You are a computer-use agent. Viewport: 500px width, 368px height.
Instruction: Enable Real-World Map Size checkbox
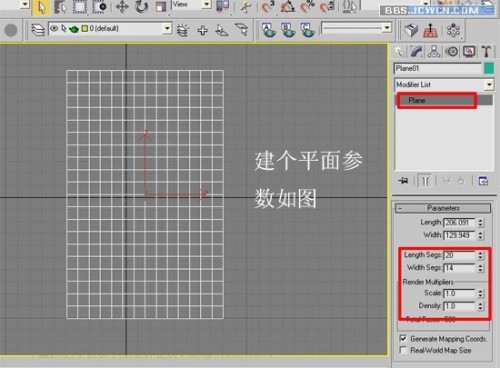[403, 350]
